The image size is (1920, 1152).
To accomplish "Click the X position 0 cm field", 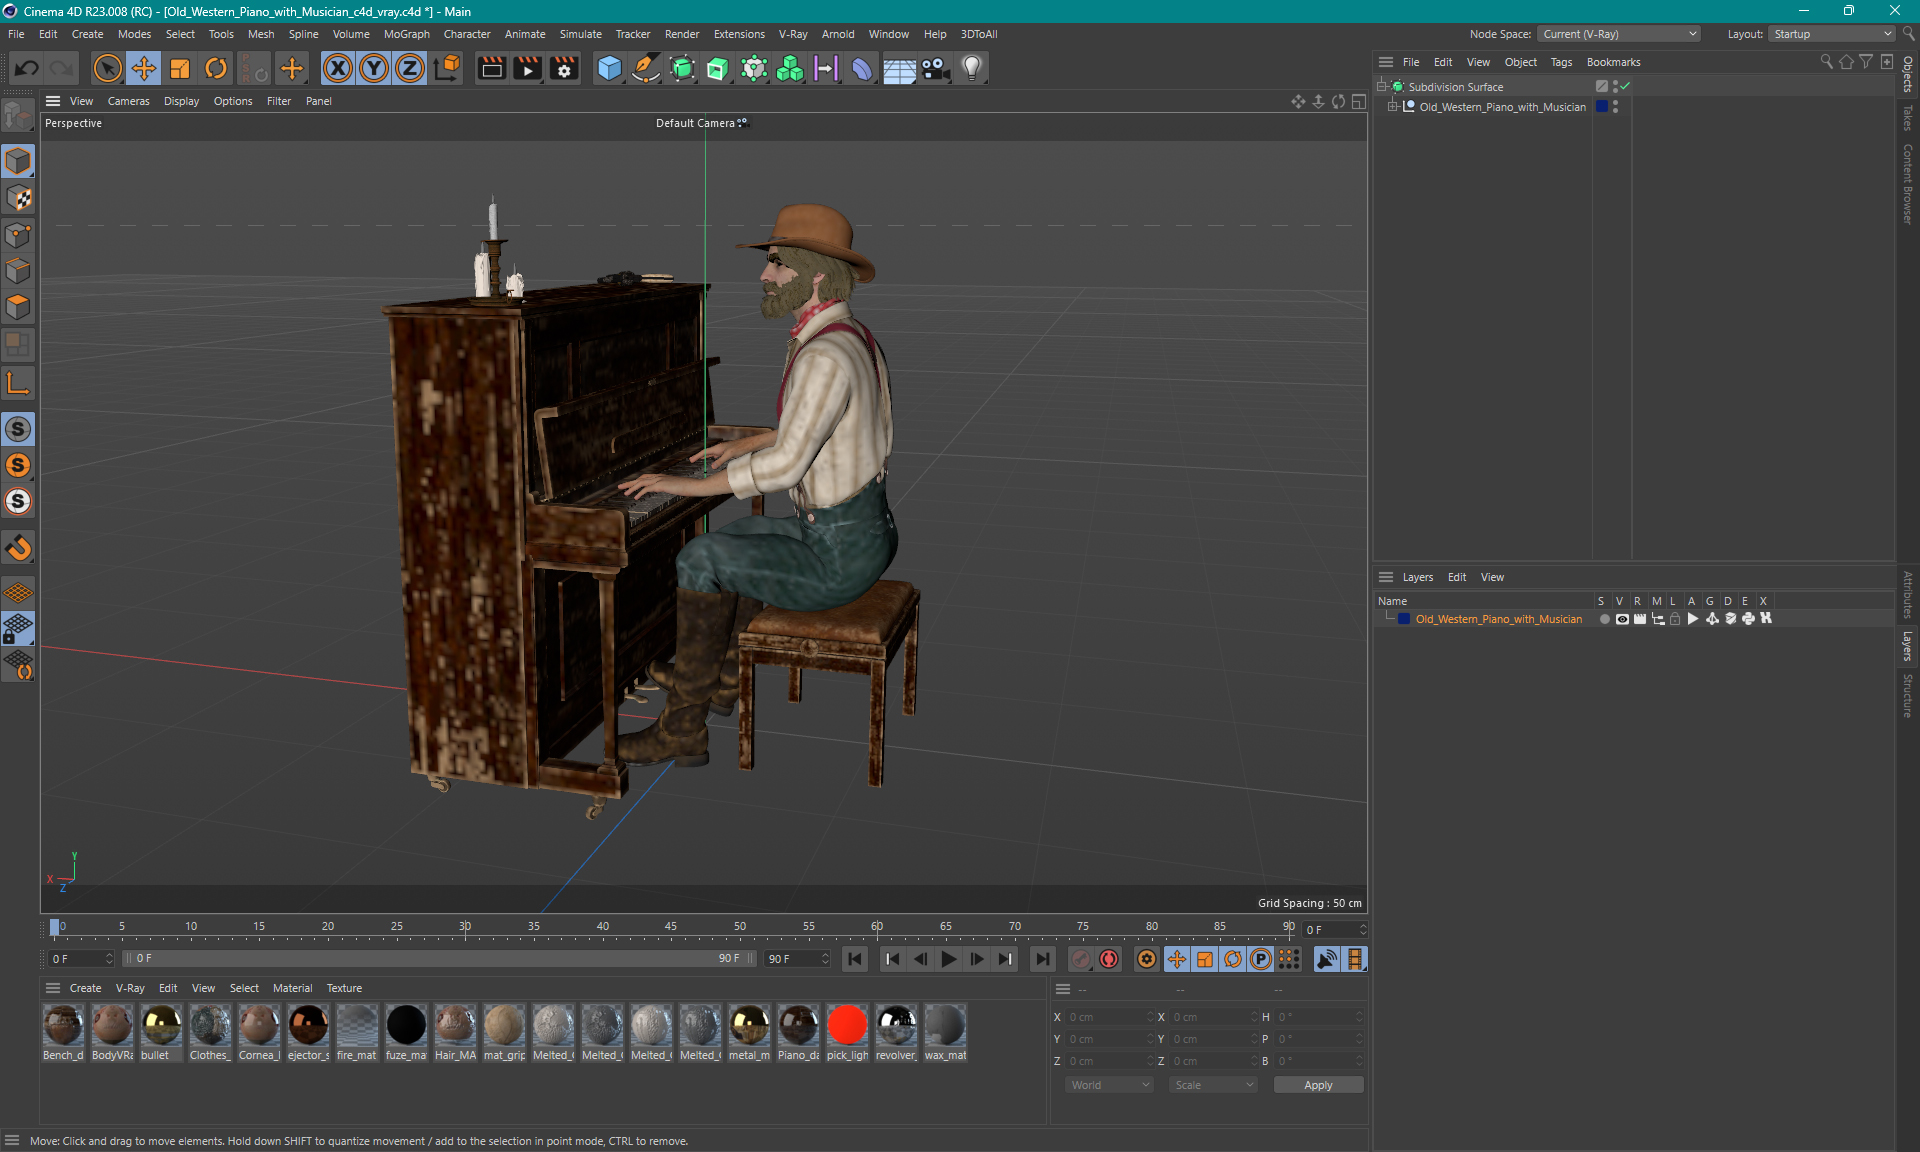I will [1108, 1017].
